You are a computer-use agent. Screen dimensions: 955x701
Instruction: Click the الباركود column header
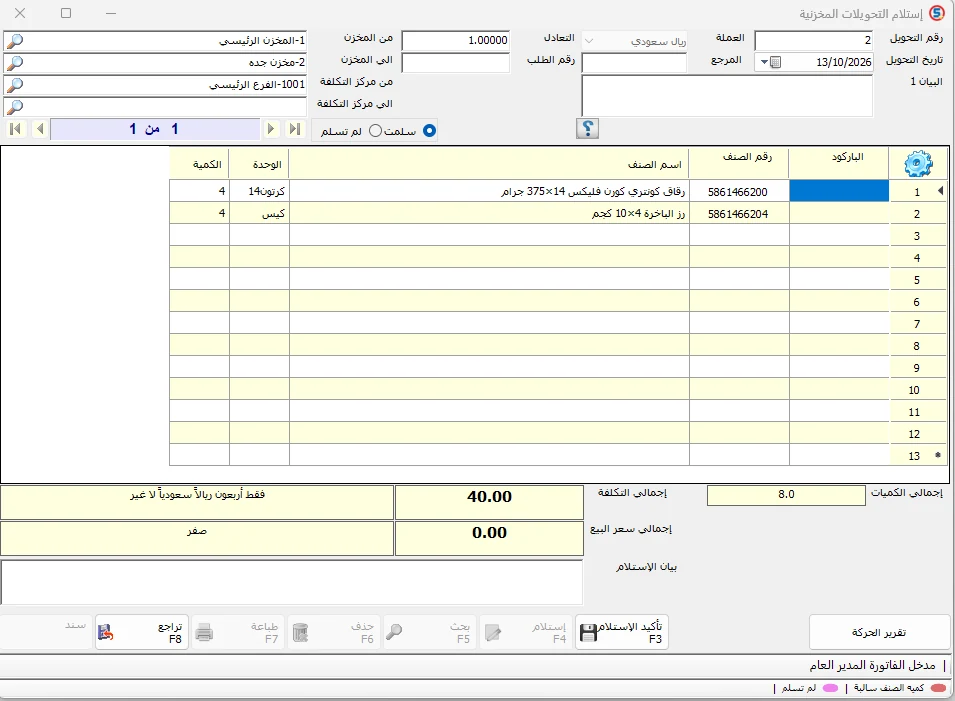[x=839, y=163]
